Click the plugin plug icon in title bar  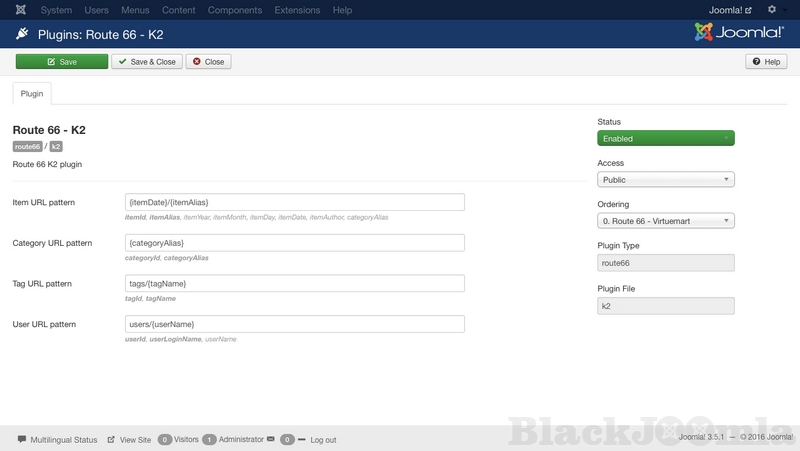[22, 34]
